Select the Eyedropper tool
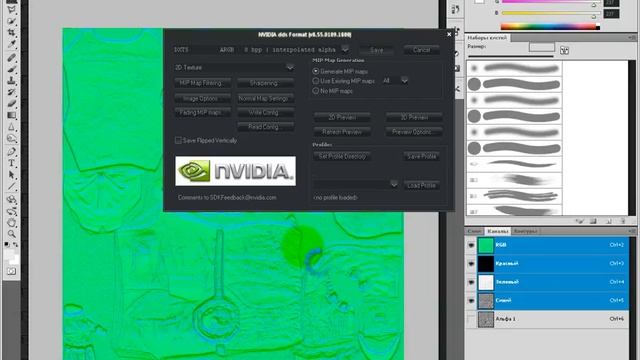This screenshot has height=360, width=640. [11, 43]
